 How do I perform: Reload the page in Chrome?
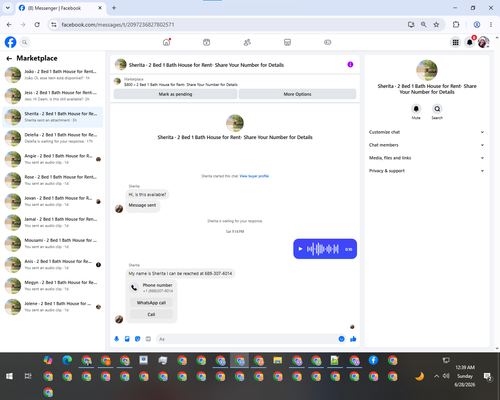click(37, 25)
